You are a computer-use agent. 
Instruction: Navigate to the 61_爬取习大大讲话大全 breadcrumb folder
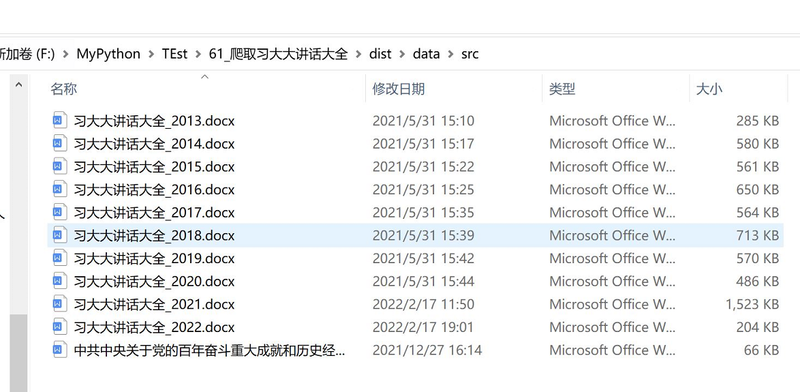(x=278, y=54)
